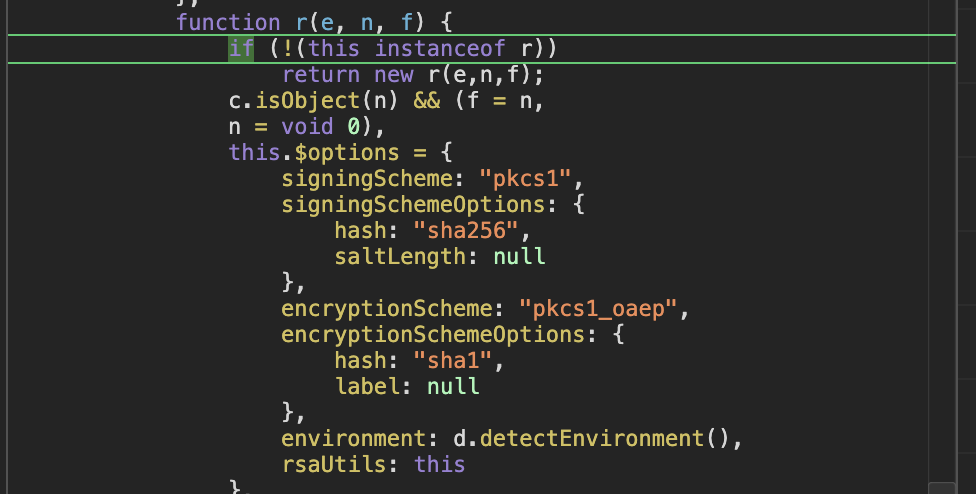Click the "$options" property name

[x=347, y=152]
